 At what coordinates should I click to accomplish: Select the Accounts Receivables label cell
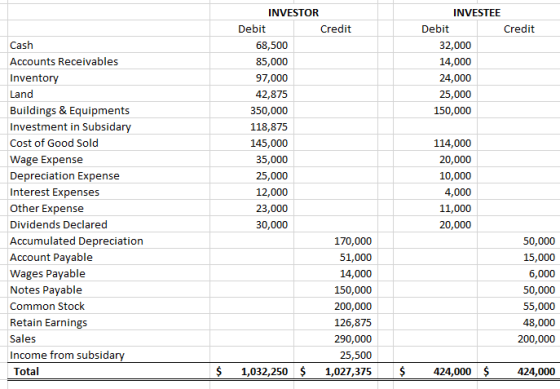coord(64,61)
